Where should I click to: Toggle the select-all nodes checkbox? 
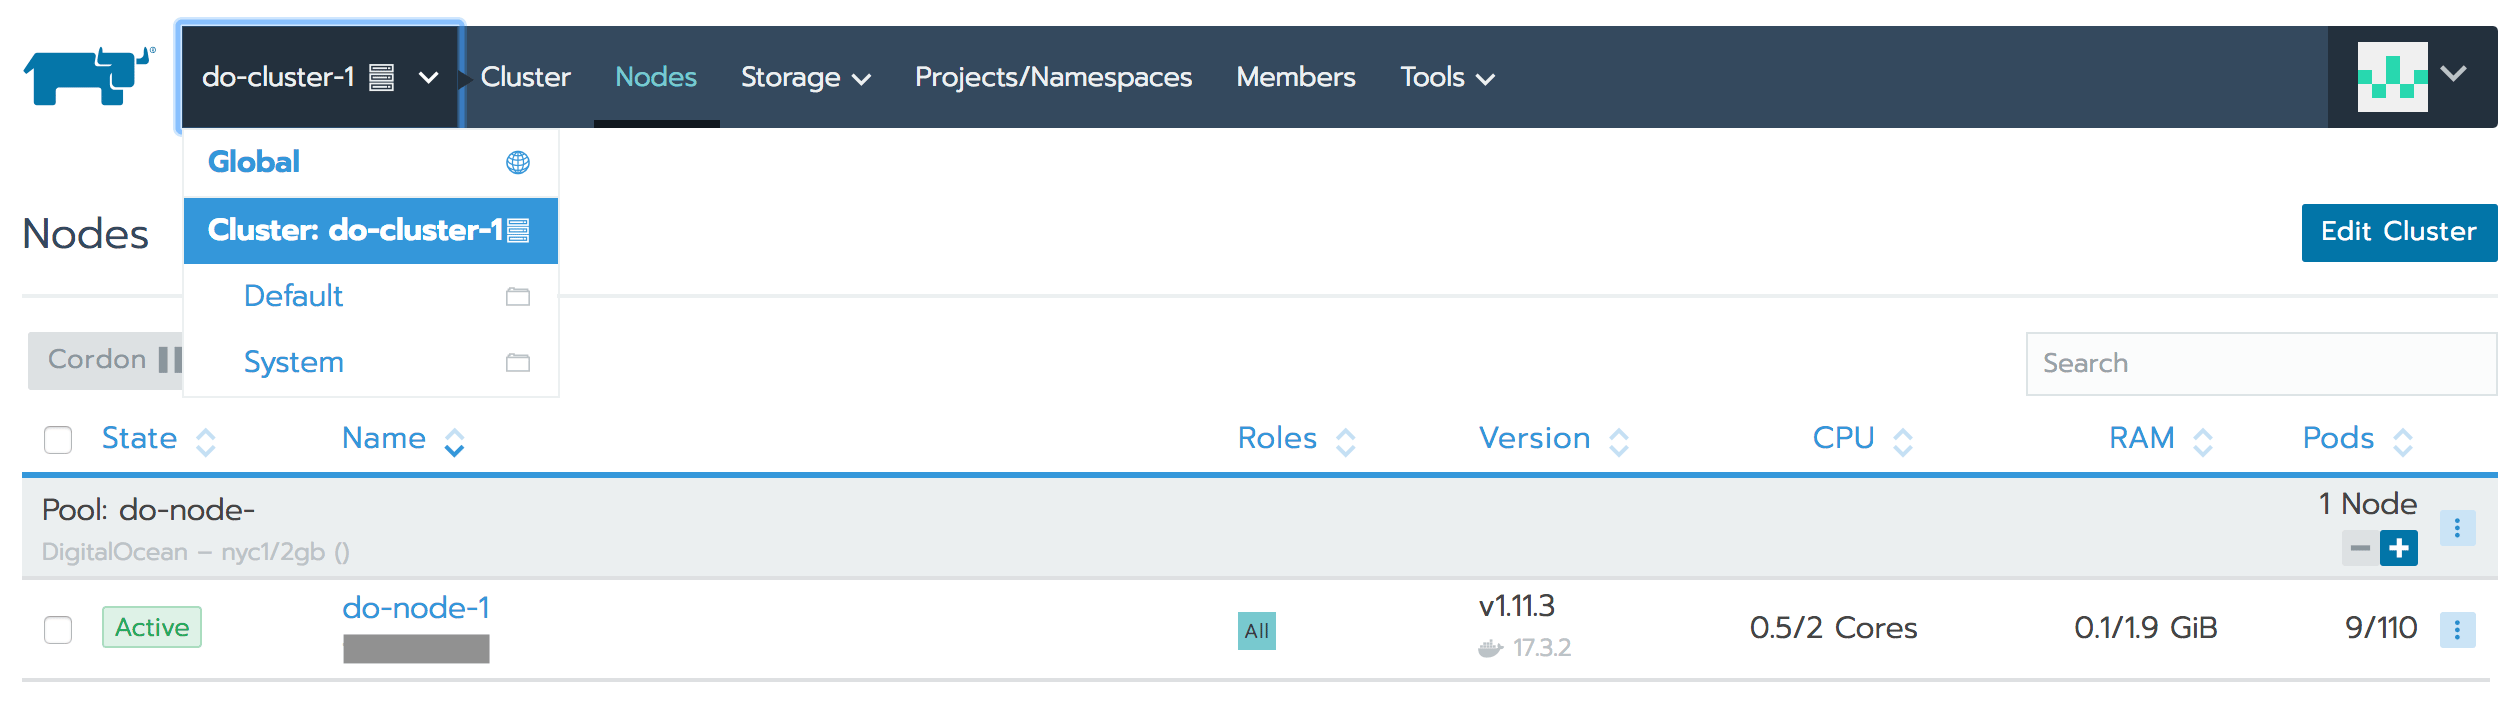[x=58, y=440]
